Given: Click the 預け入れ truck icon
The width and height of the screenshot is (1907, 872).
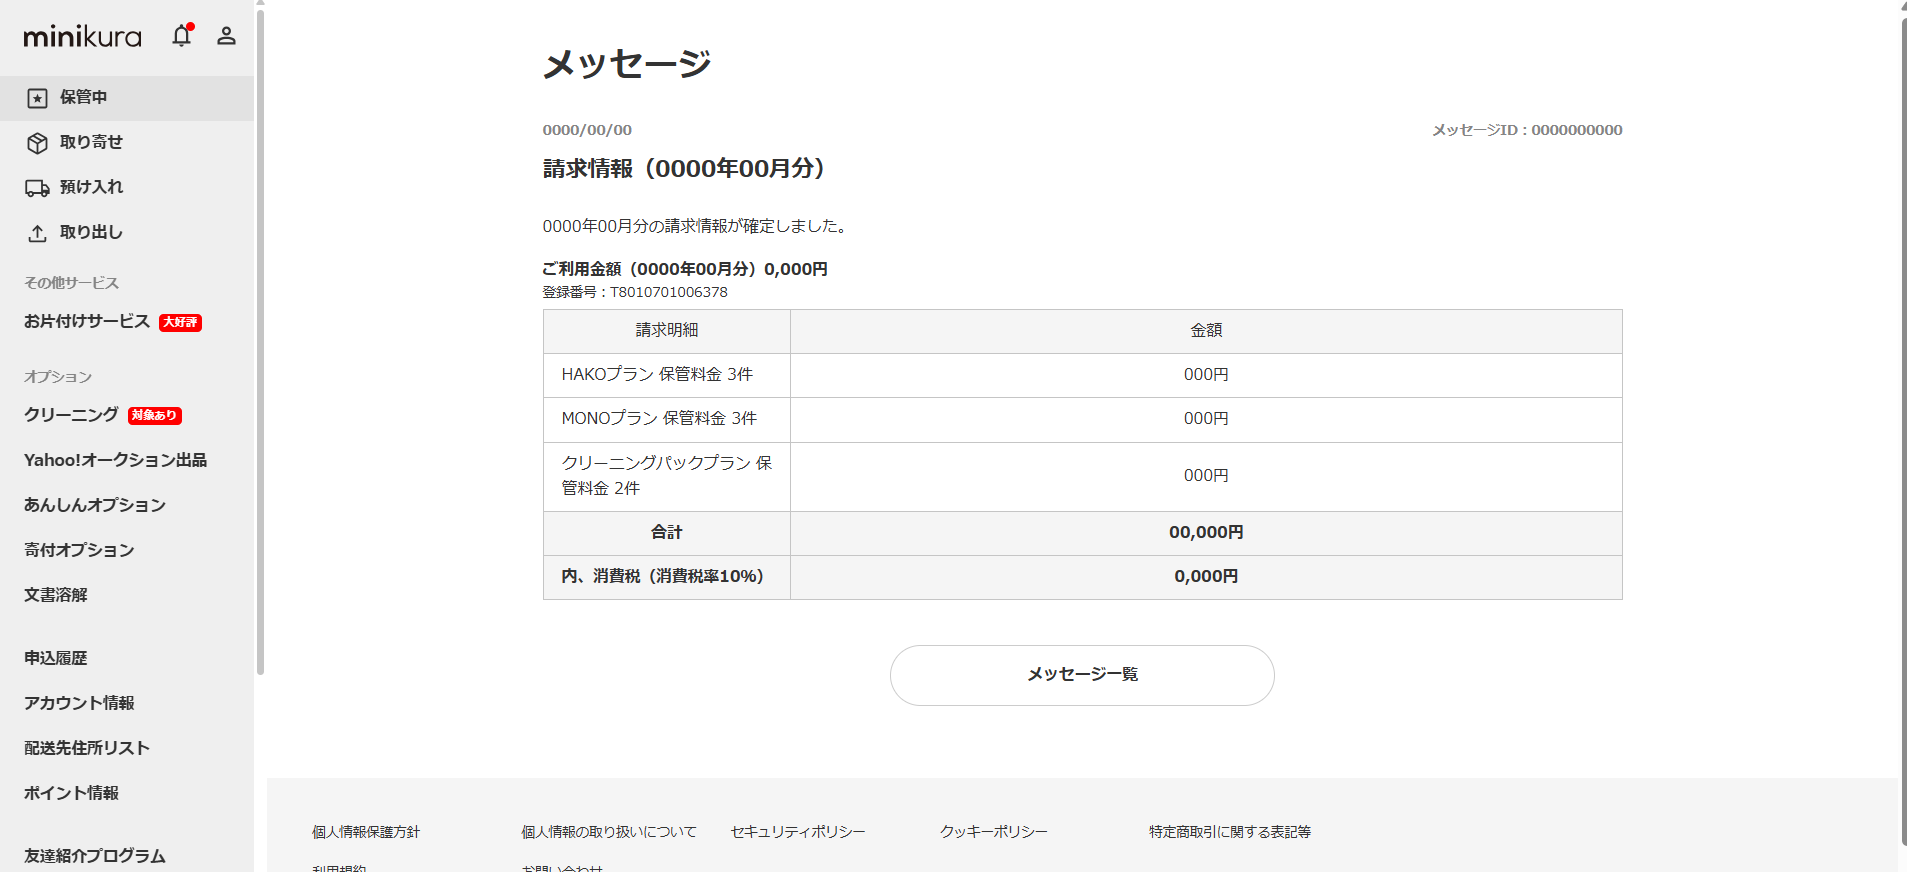Looking at the screenshot, I should 37,188.
